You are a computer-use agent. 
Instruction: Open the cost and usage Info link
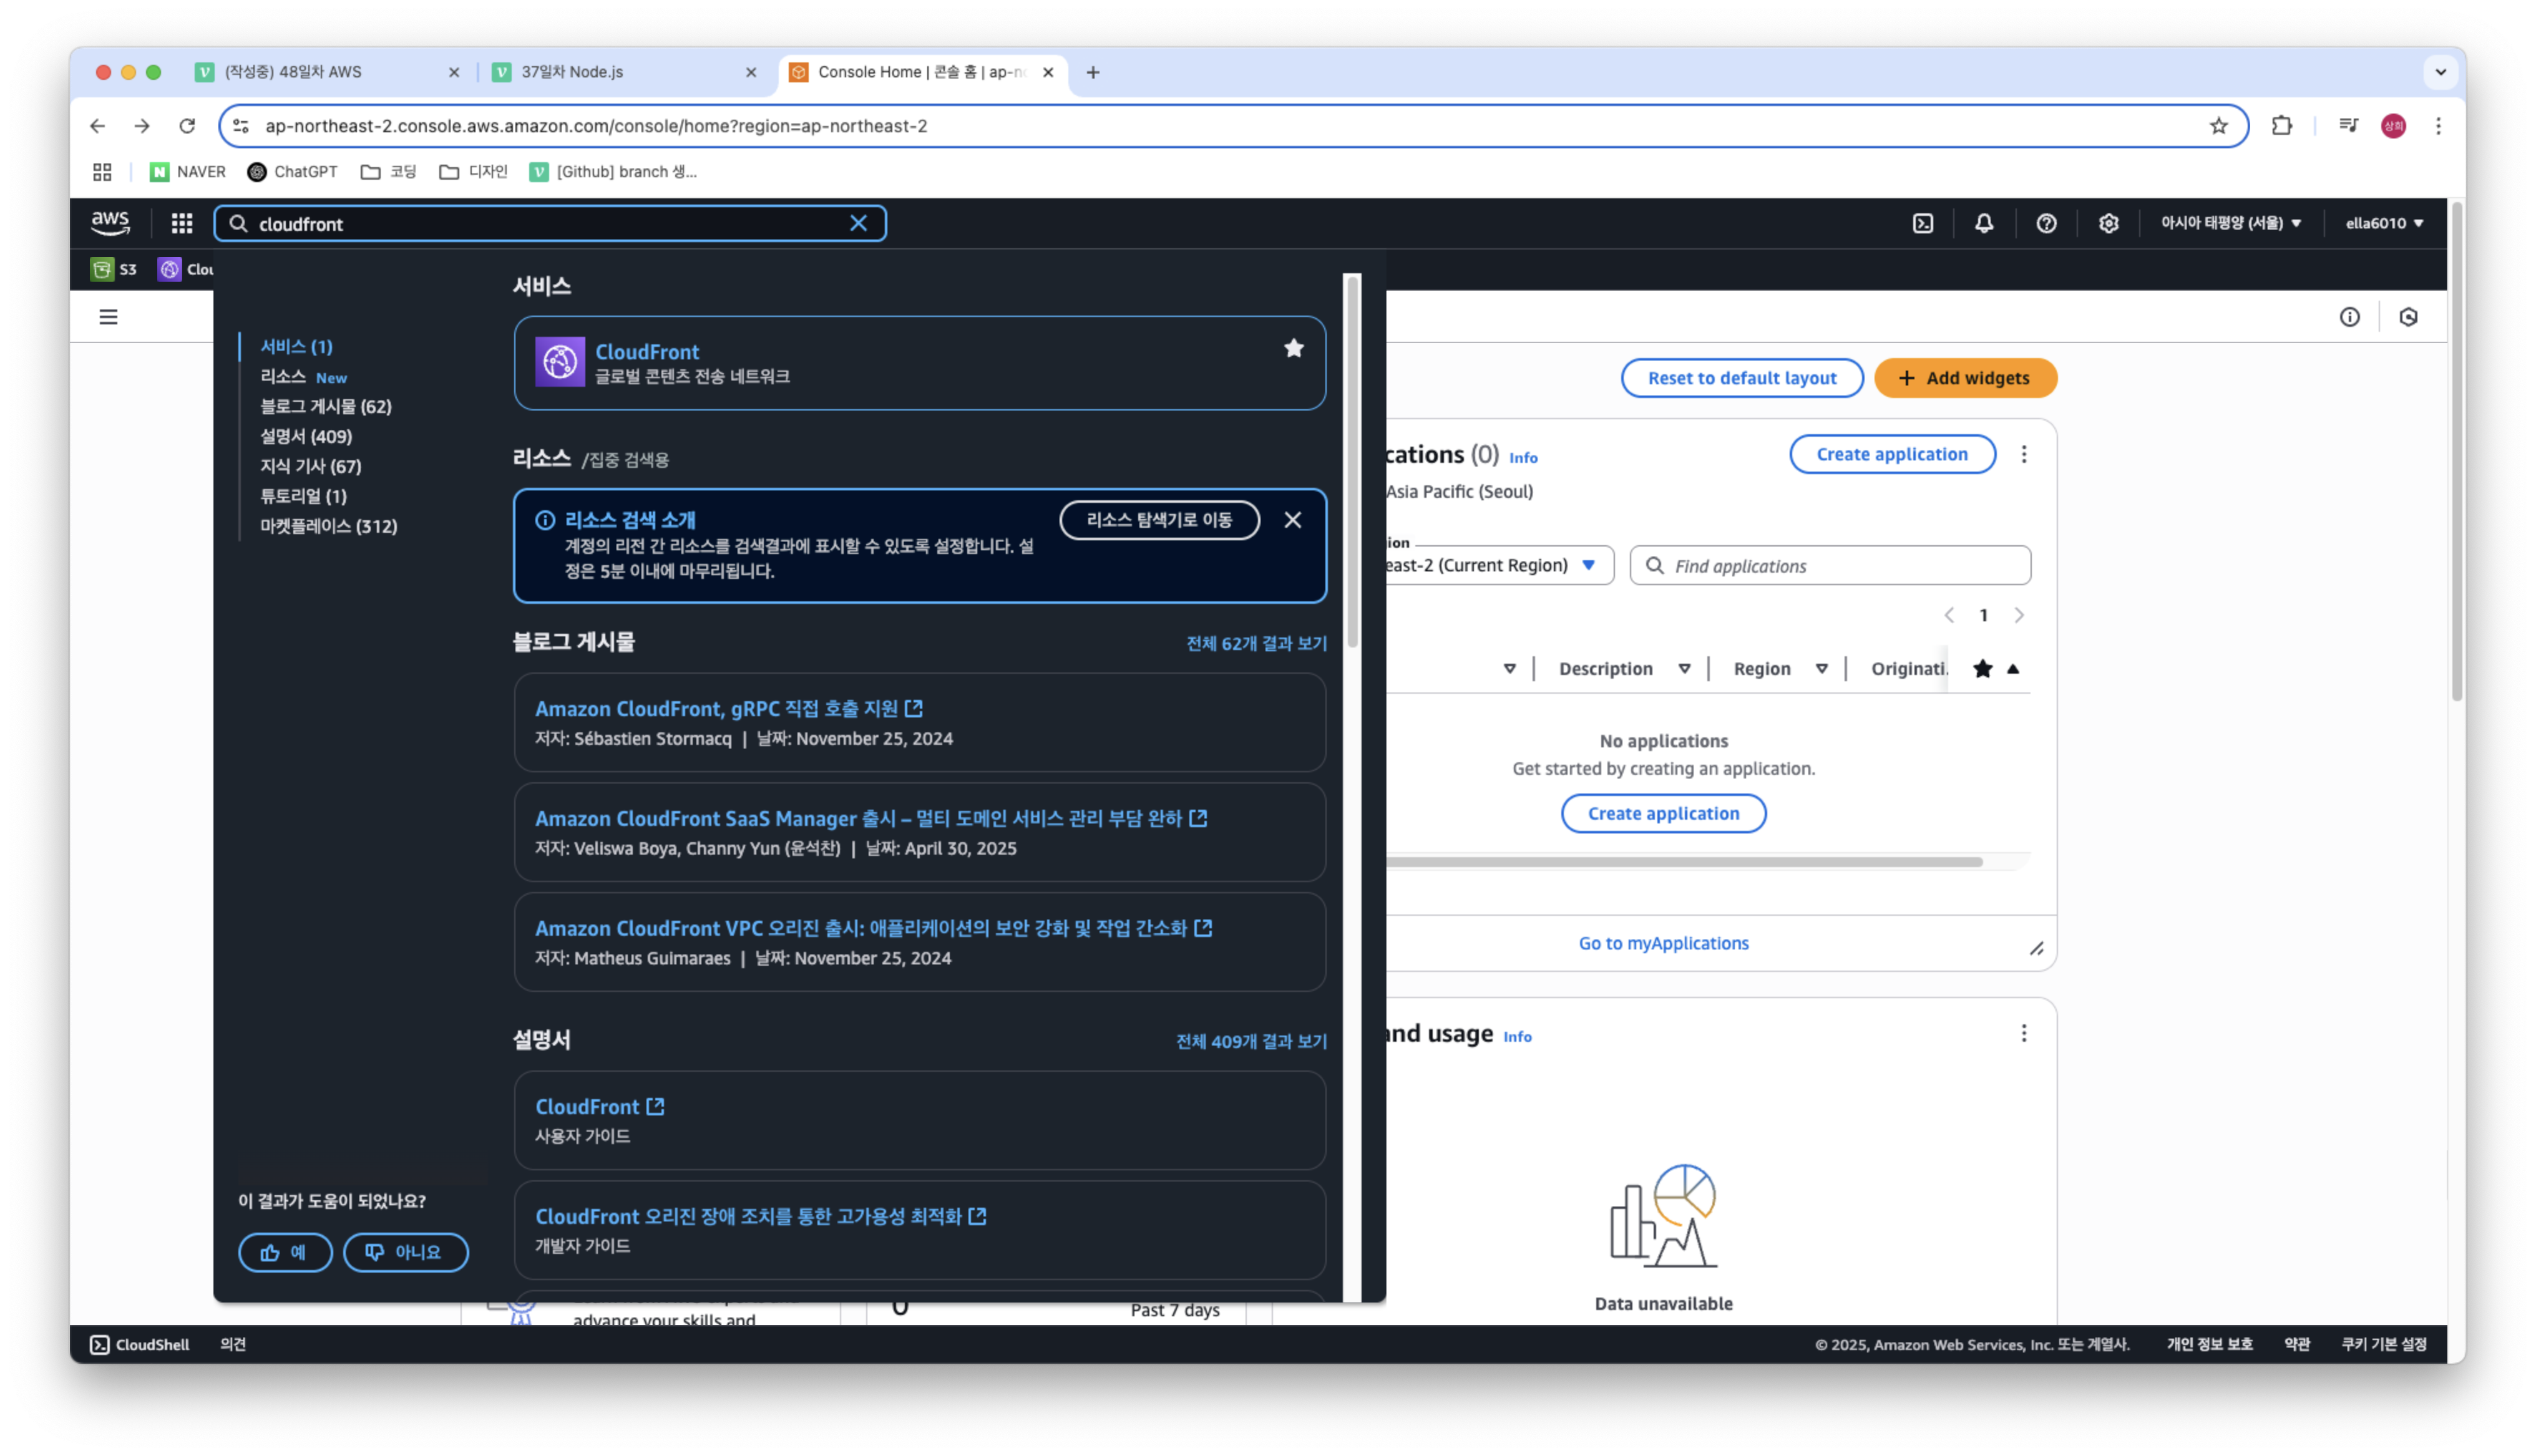1517,1037
